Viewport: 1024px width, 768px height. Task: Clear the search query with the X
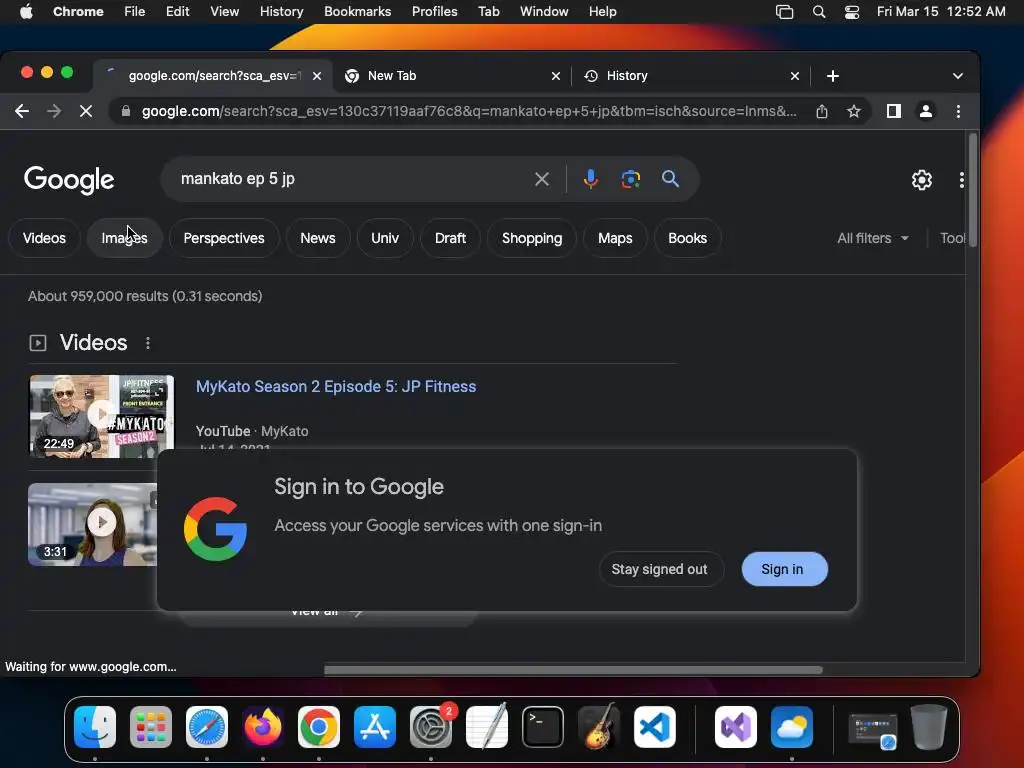click(541, 179)
